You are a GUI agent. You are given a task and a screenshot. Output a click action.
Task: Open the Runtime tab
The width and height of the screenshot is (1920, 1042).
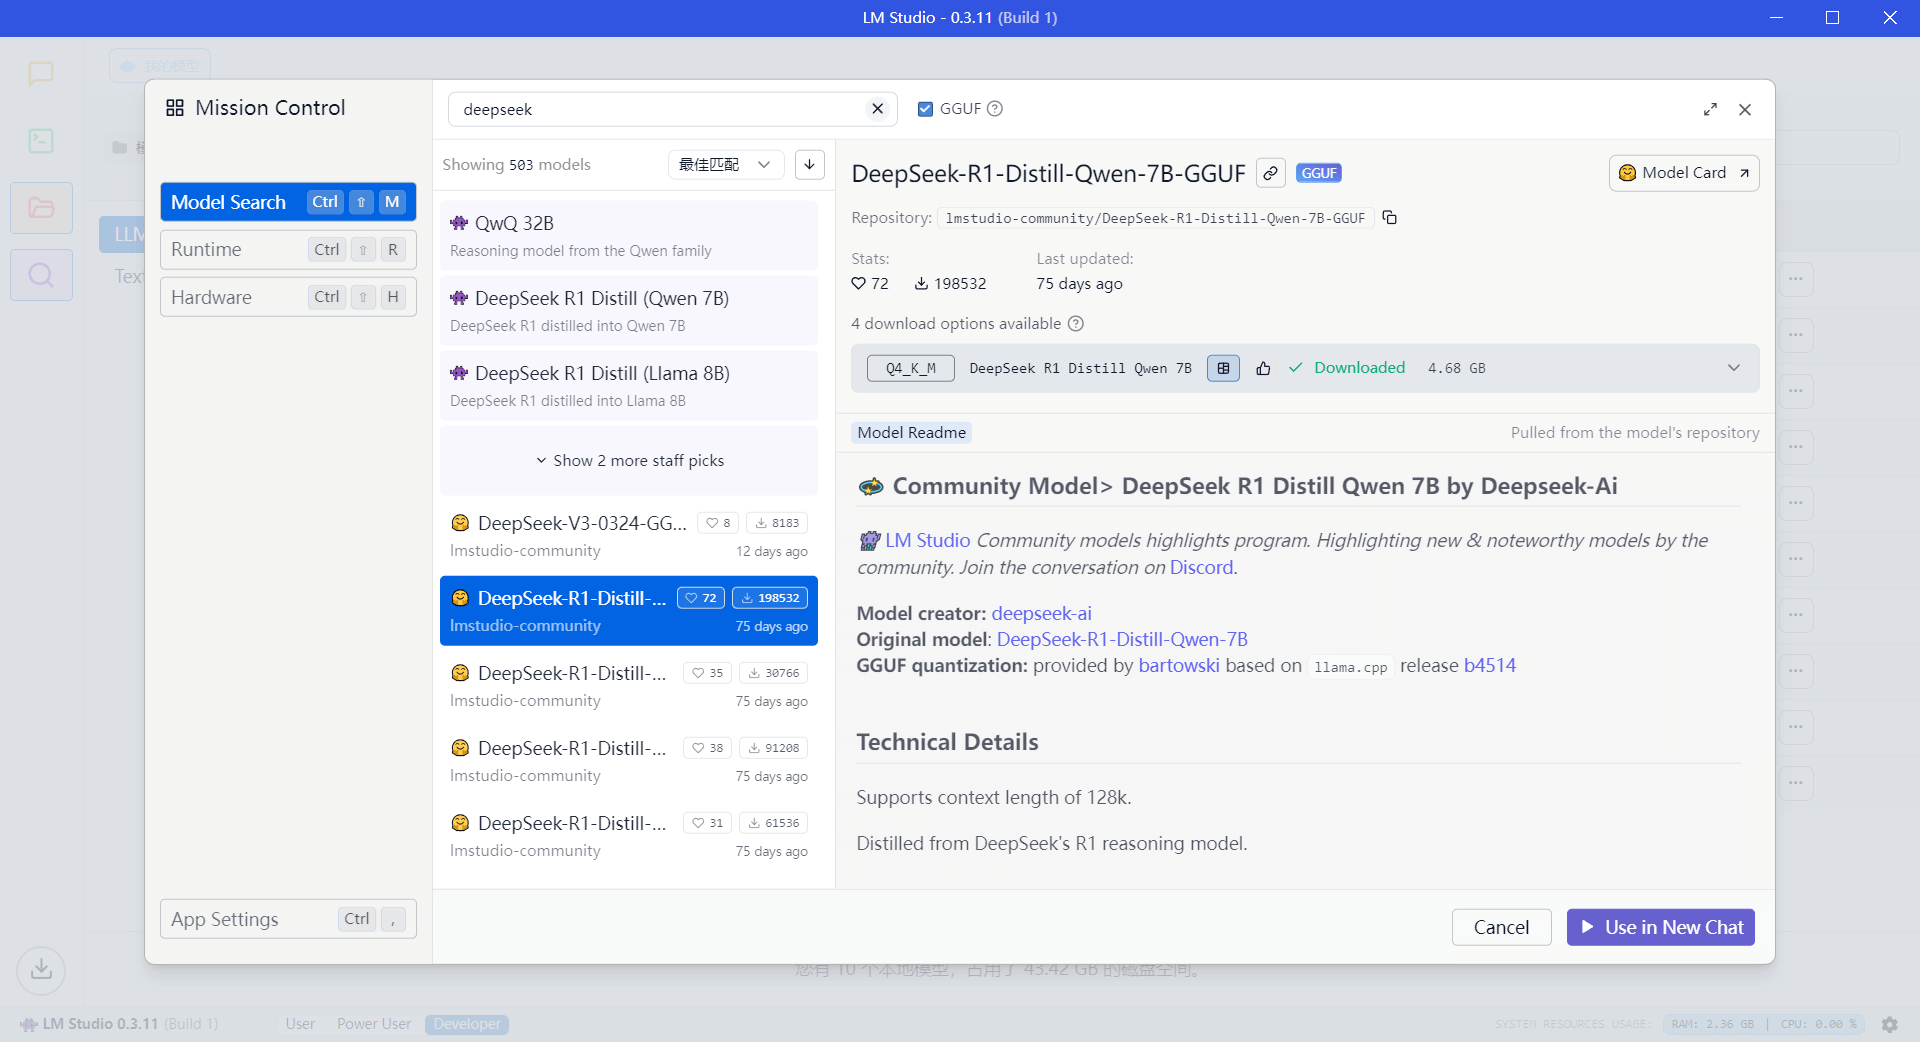point(288,250)
